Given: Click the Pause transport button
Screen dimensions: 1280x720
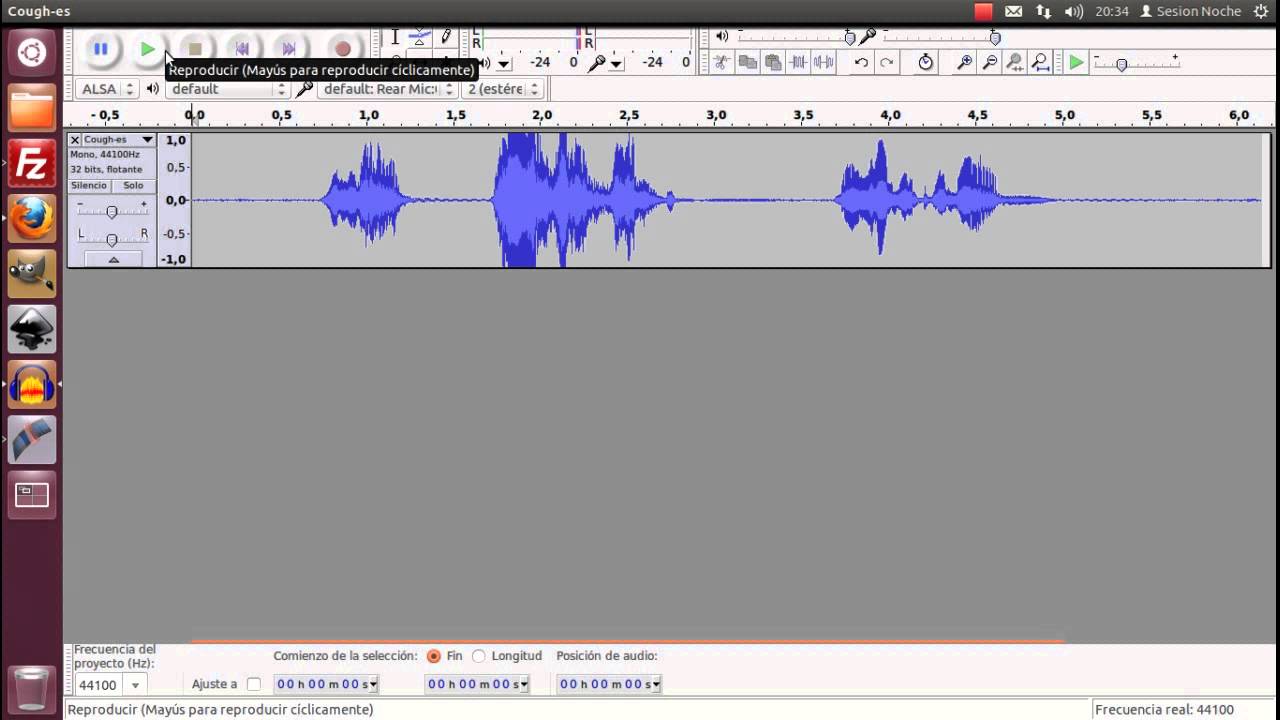Looking at the screenshot, I should 100,48.
